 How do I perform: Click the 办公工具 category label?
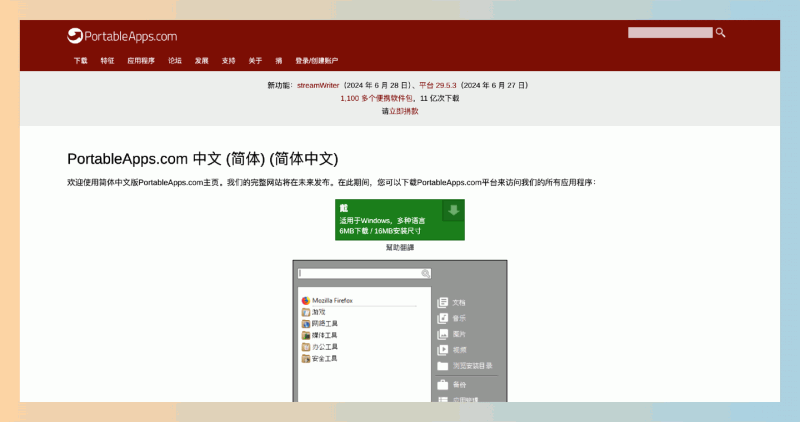(324, 347)
